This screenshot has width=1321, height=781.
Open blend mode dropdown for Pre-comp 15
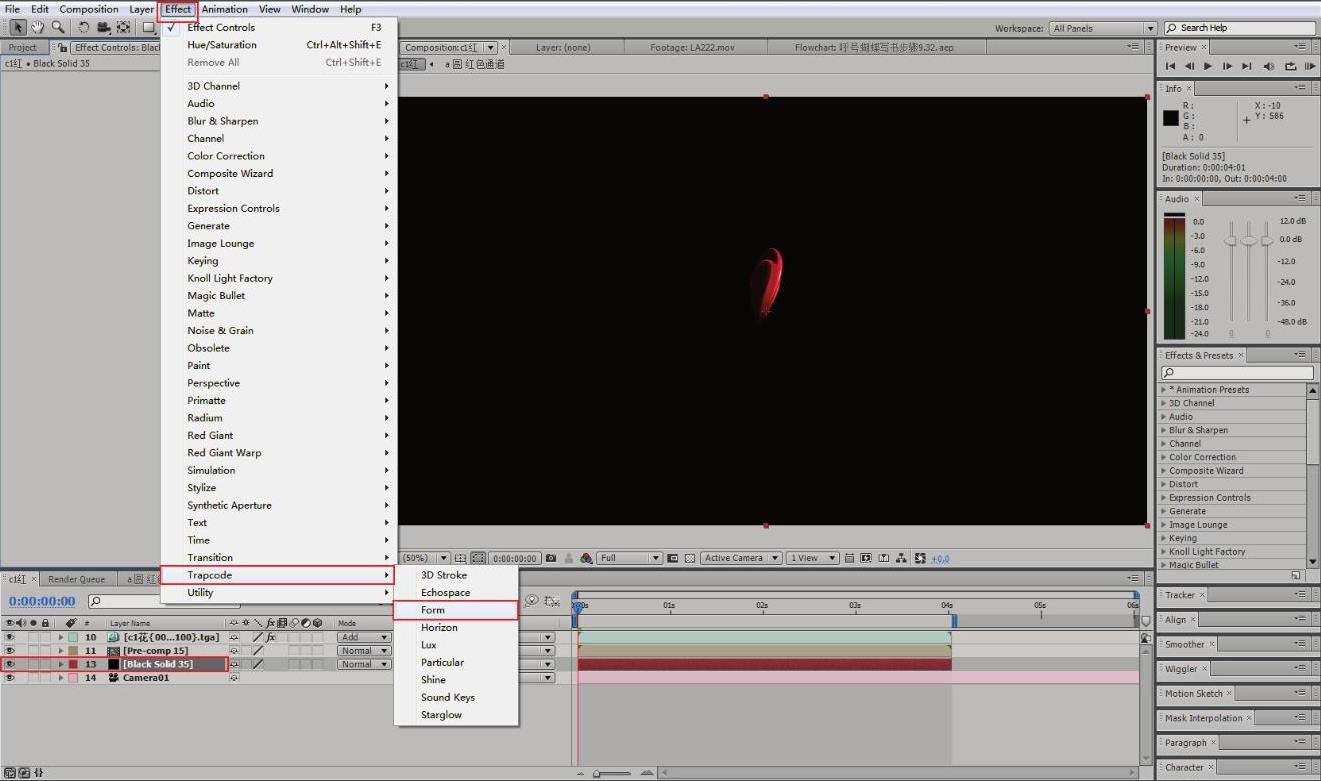tap(363, 650)
